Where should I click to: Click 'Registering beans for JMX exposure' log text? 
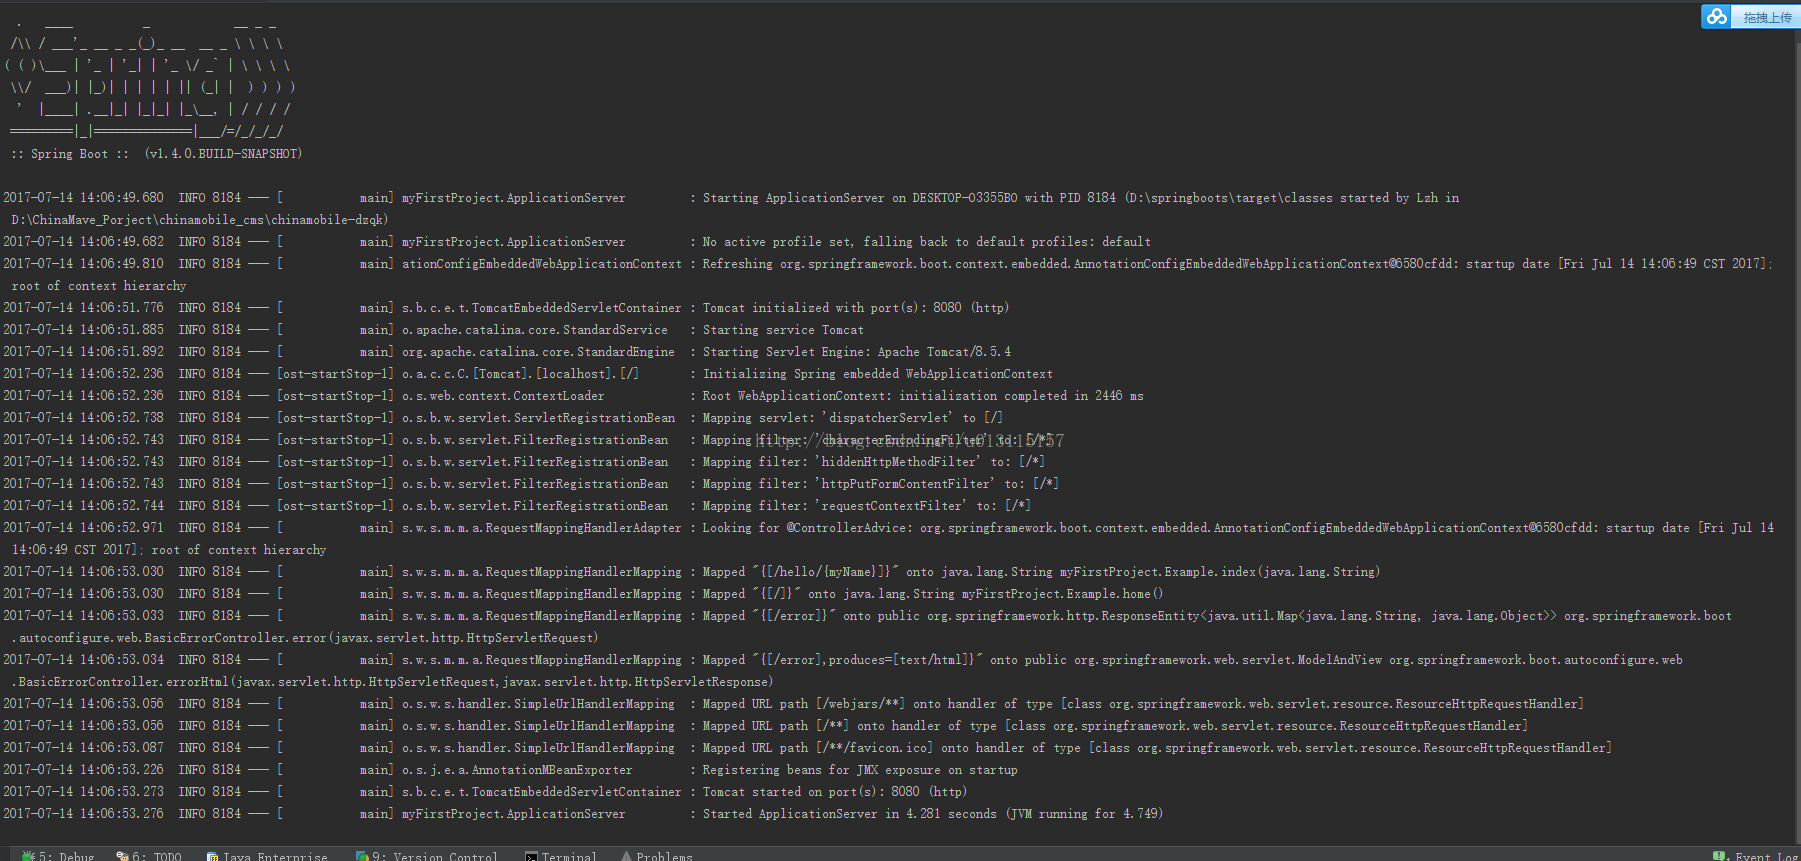(860, 770)
